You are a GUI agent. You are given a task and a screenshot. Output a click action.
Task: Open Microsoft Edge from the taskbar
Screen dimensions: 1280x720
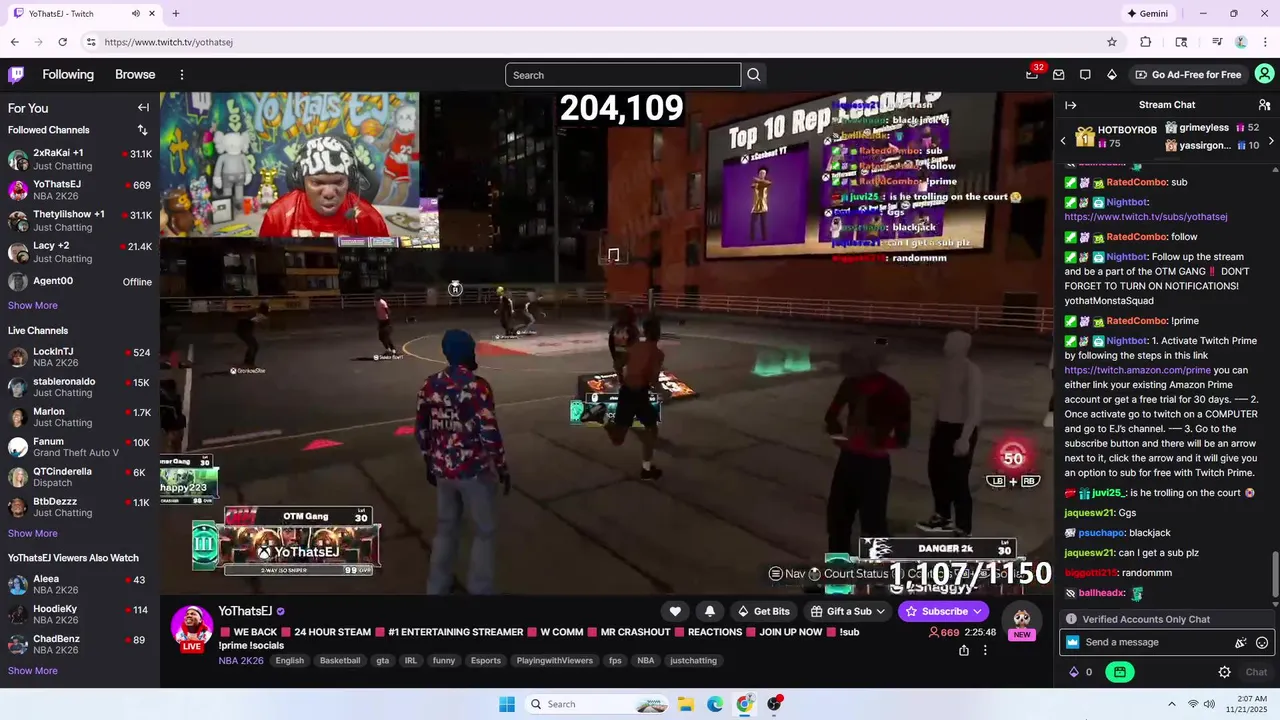(x=715, y=704)
